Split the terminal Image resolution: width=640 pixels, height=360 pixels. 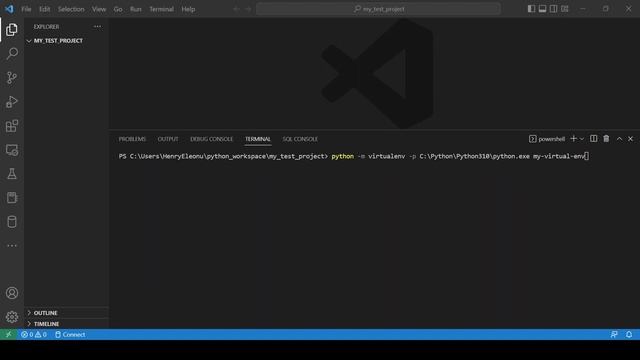593,139
